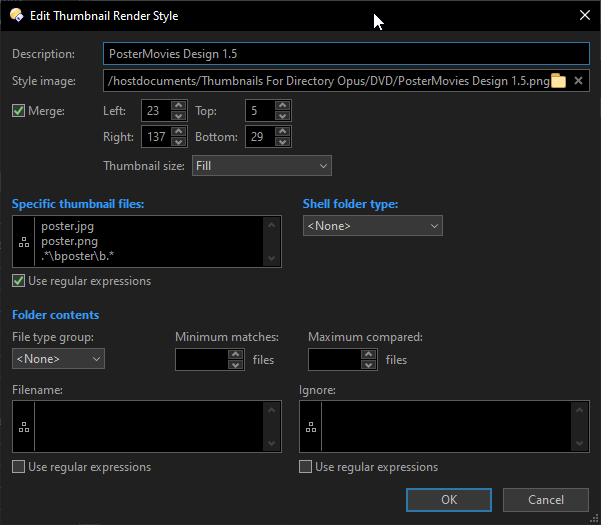Click the Description text field
Image resolution: width=601 pixels, height=525 pixels.
coord(346,54)
